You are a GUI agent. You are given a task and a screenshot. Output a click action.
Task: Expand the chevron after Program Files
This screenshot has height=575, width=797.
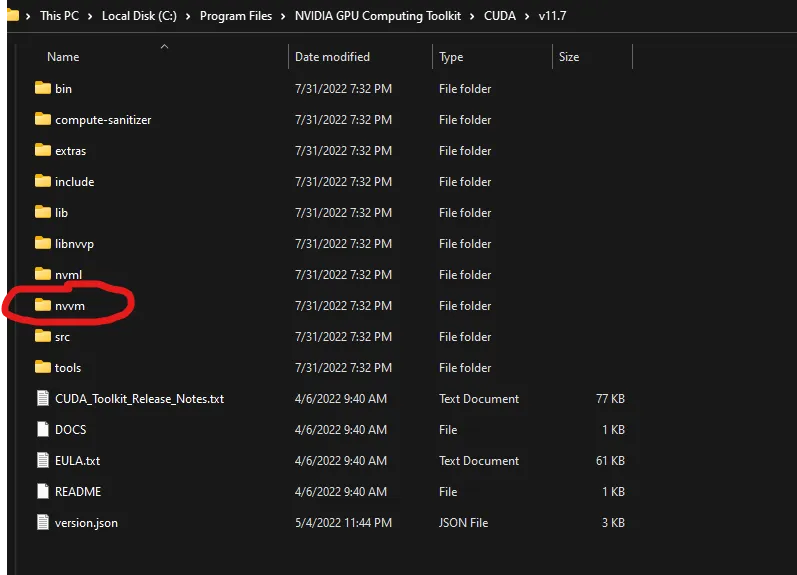283,16
